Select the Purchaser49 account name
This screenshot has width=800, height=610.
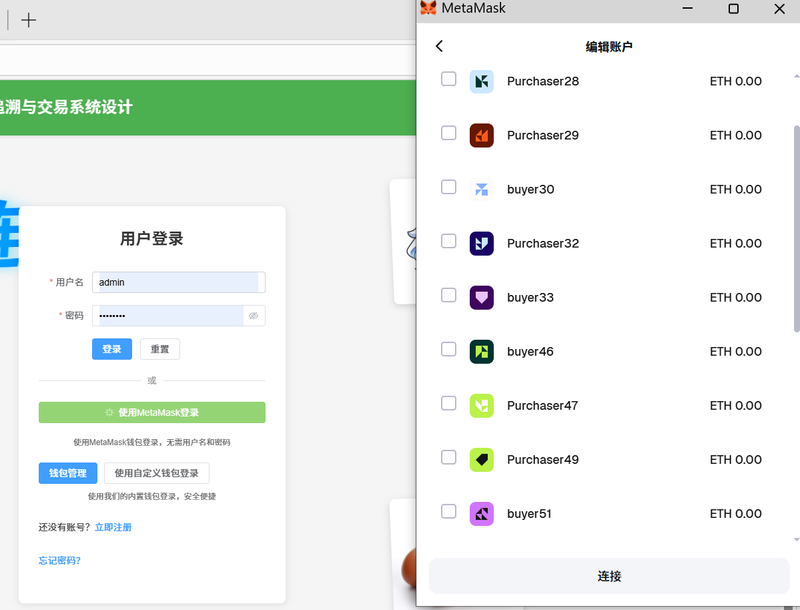pos(543,460)
